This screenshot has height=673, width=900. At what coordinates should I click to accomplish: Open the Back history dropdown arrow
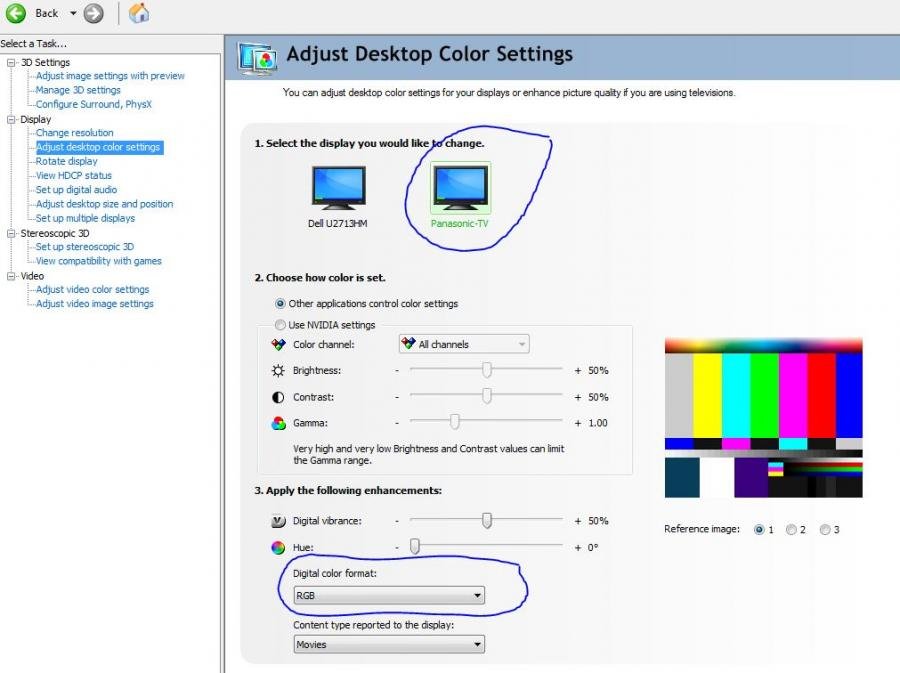[x=73, y=13]
